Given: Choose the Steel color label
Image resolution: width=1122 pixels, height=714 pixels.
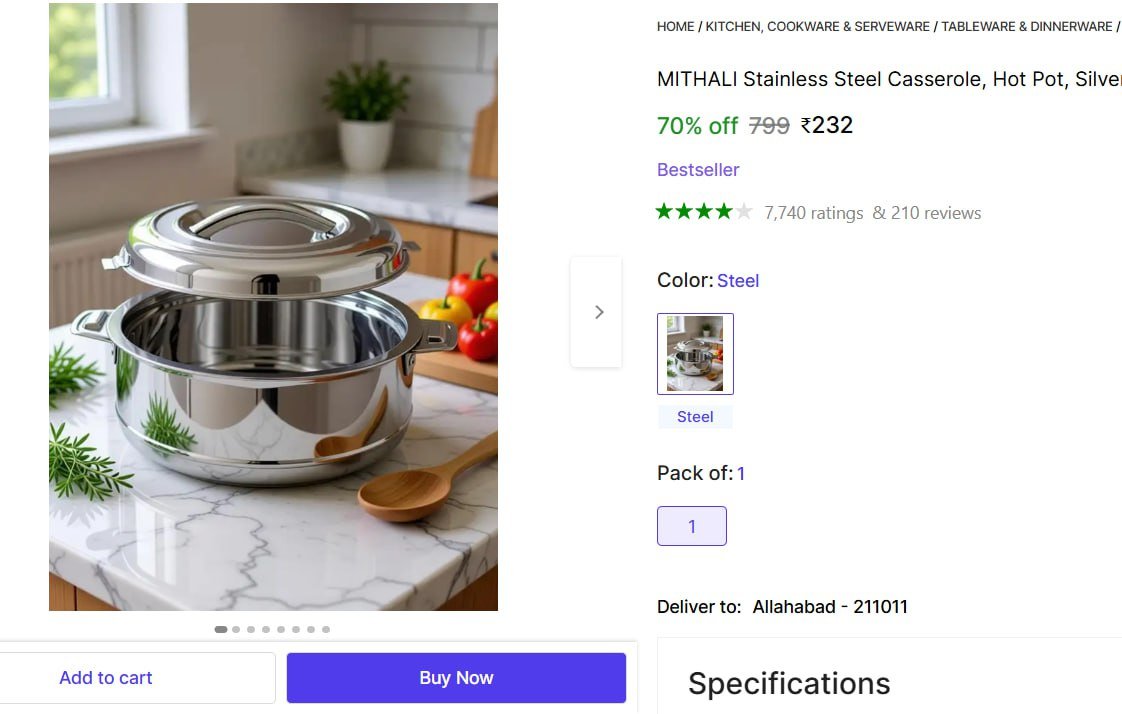Looking at the screenshot, I should pos(695,417).
